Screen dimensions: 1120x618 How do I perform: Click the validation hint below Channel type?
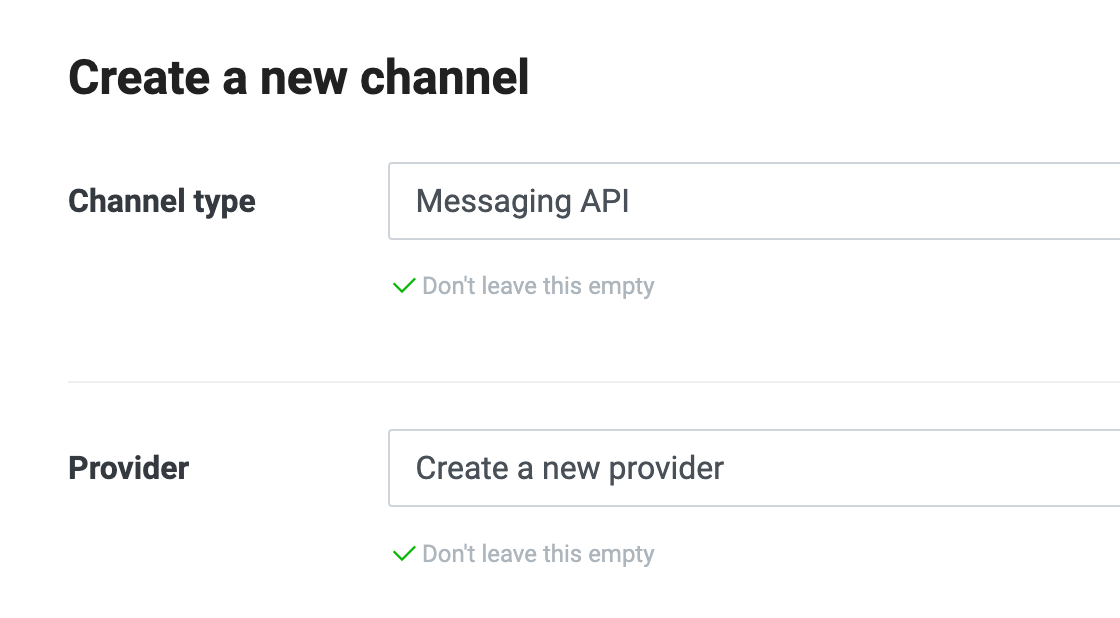[538, 287]
